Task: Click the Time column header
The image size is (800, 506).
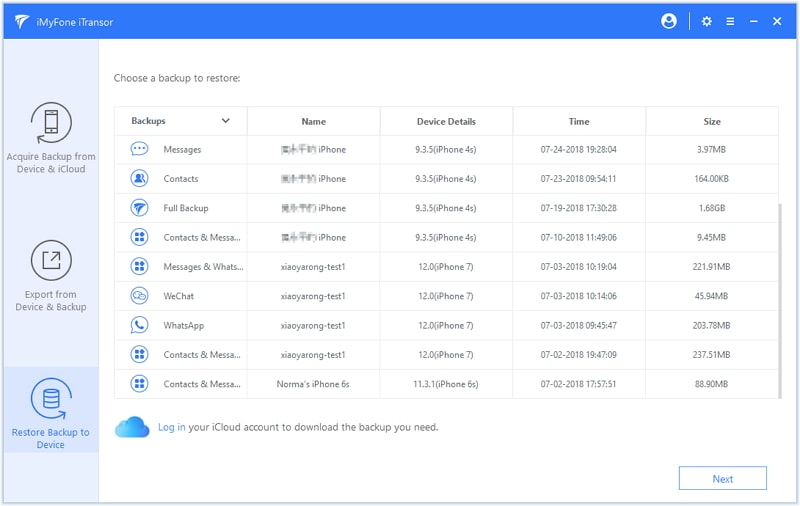Action: (x=579, y=121)
